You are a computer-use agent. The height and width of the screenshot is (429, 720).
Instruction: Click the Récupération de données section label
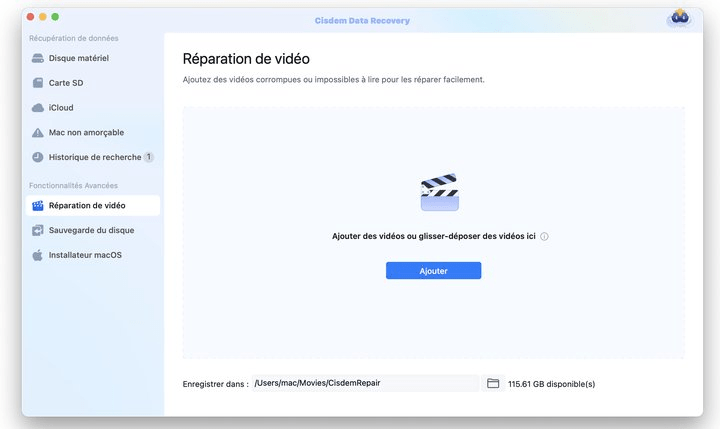(73, 39)
